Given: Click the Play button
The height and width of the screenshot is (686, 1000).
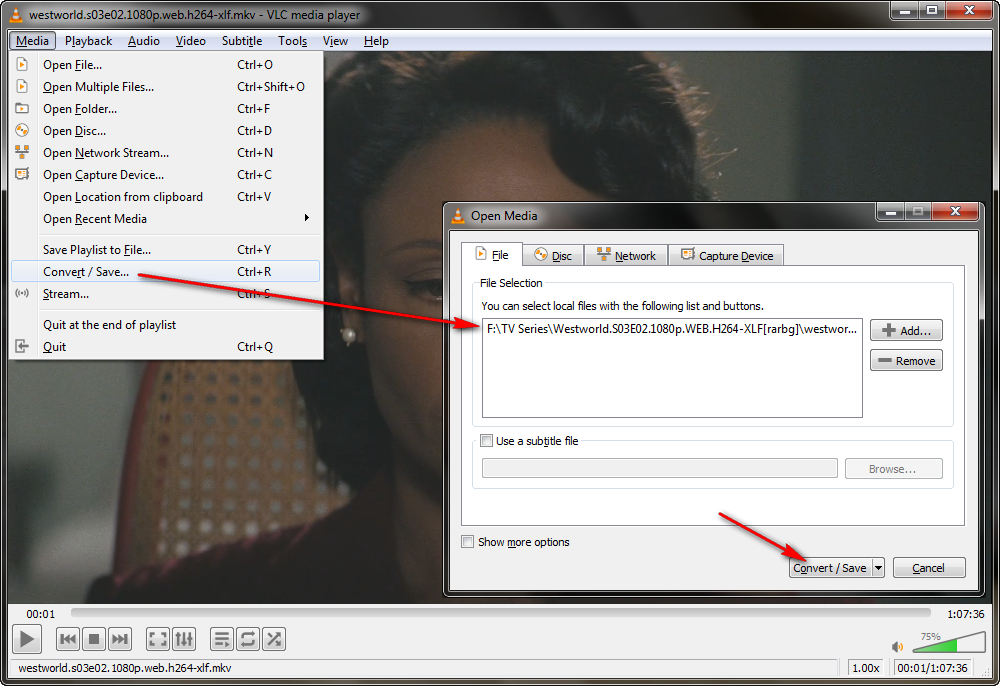Looking at the screenshot, I should pyautogui.click(x=27, y=639).
